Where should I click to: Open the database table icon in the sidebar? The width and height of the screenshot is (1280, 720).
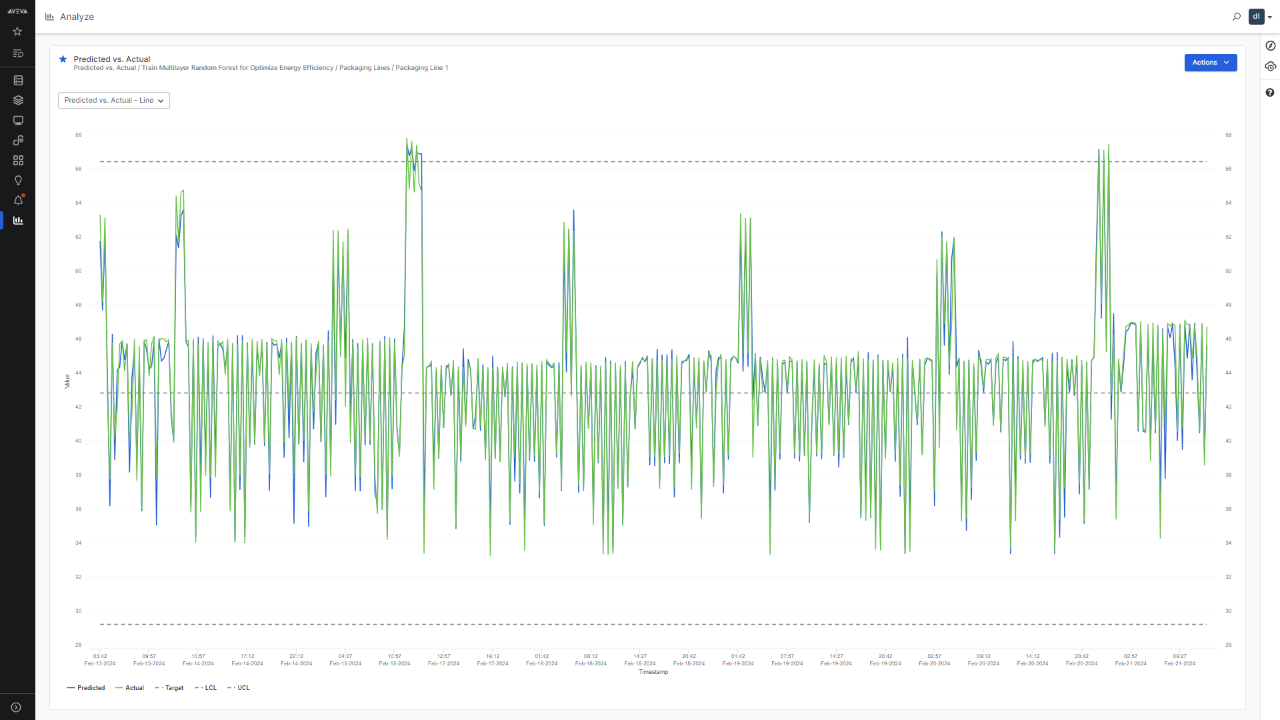17,80
